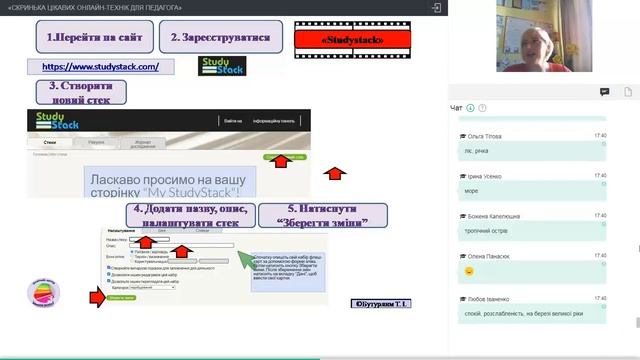
Task: Click the name Божена Капелюшна in chat
Action: click(x=494, y=216)
